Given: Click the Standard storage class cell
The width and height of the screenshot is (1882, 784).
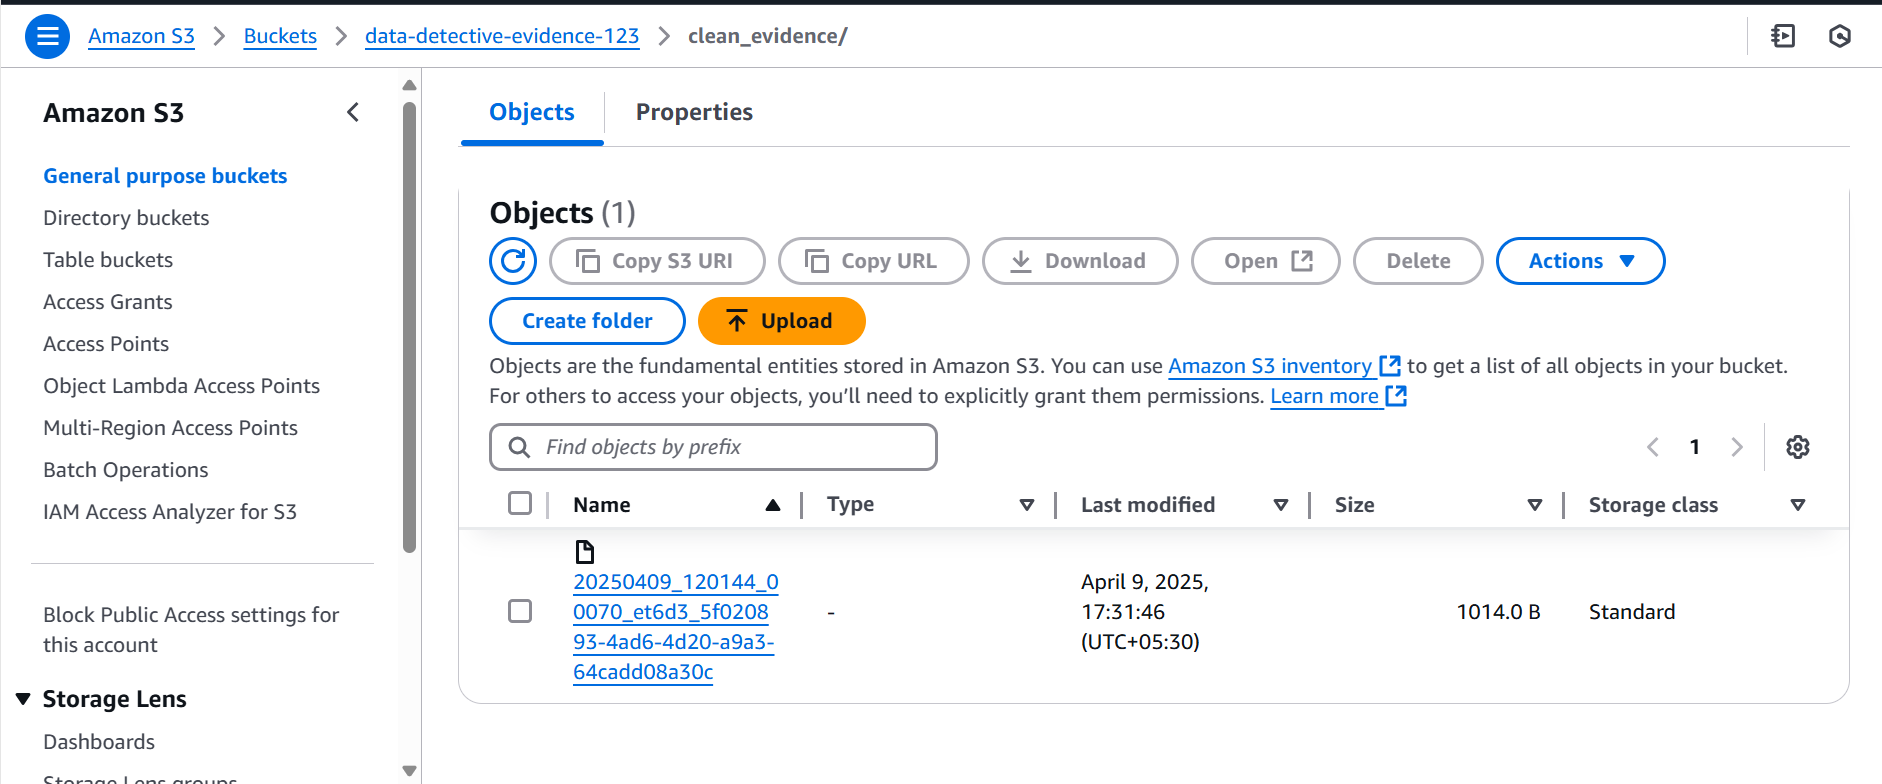Looking at the screenshot, I should [x=1632, y=611].
